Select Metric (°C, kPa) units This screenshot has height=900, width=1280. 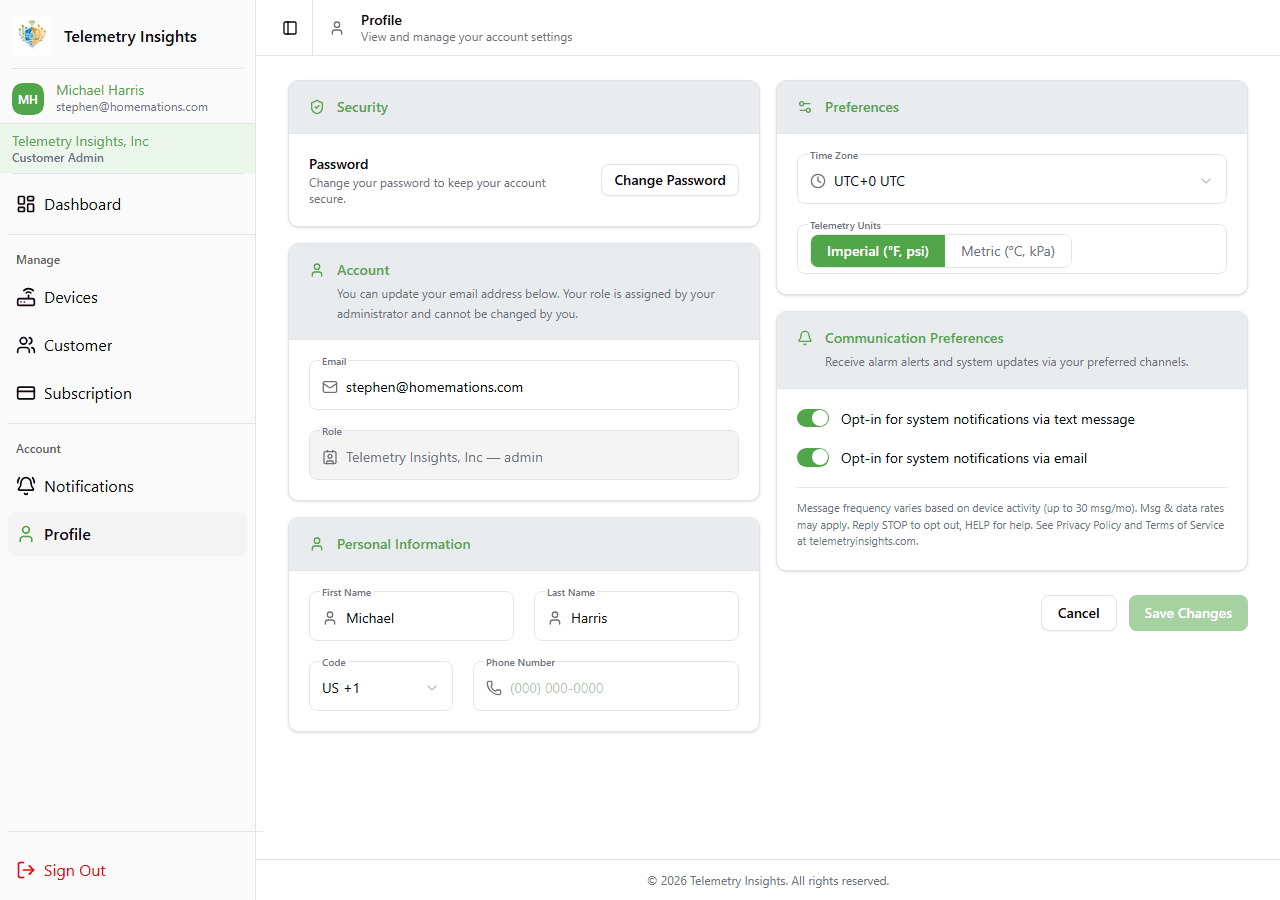[1007, 251]
